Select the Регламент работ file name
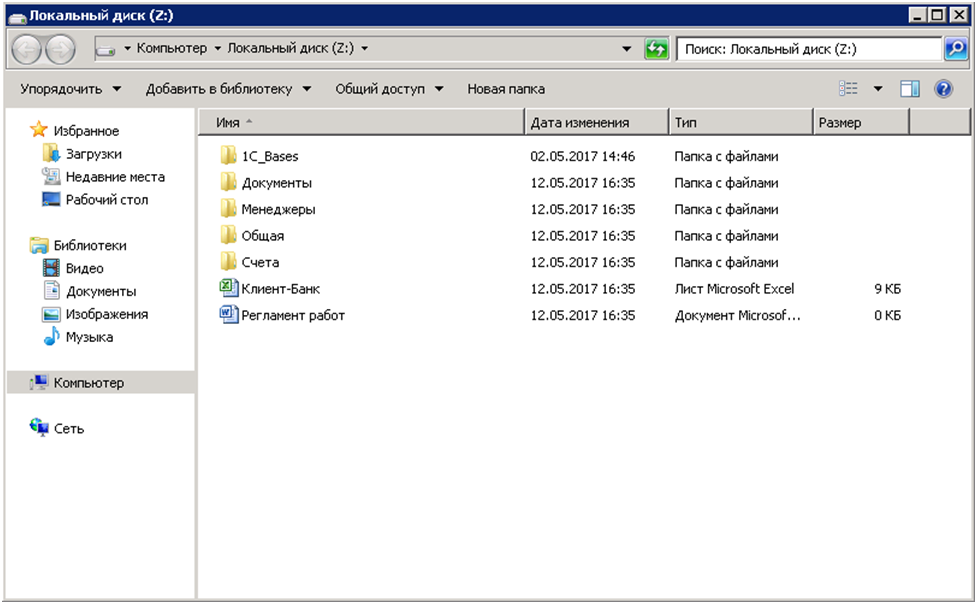Viewport: 977px width, 604px height. [x=293, y=315]
